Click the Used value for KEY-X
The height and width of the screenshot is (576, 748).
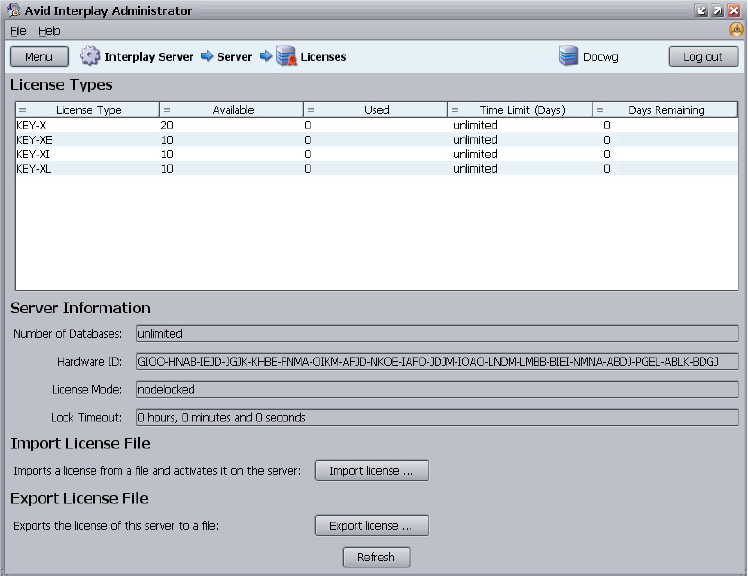point(308,125)
